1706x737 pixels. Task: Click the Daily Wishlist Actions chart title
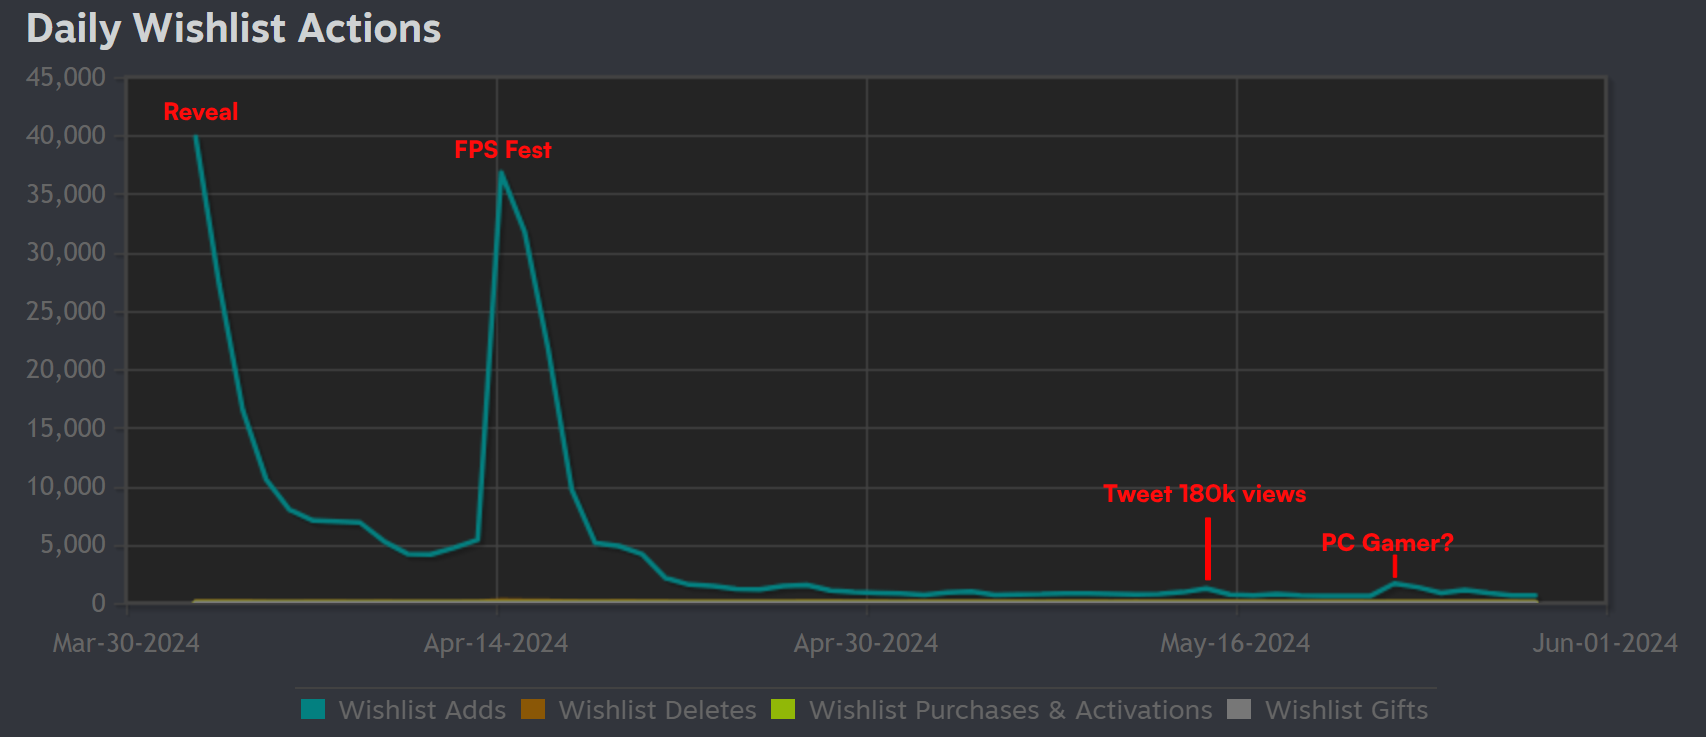click(234, 28)
